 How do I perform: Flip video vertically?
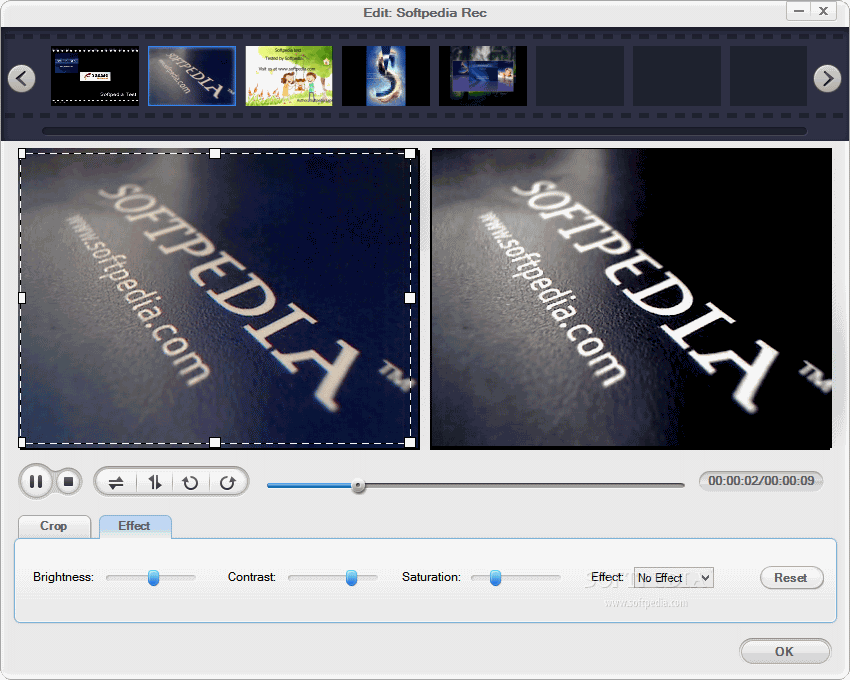click(x=154, y=482)
